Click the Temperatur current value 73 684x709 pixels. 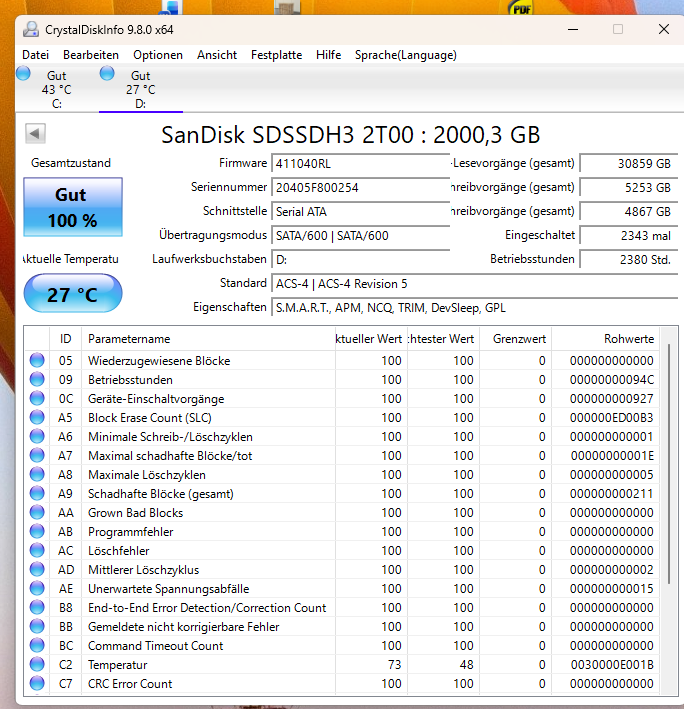click(x=394, y=664)
